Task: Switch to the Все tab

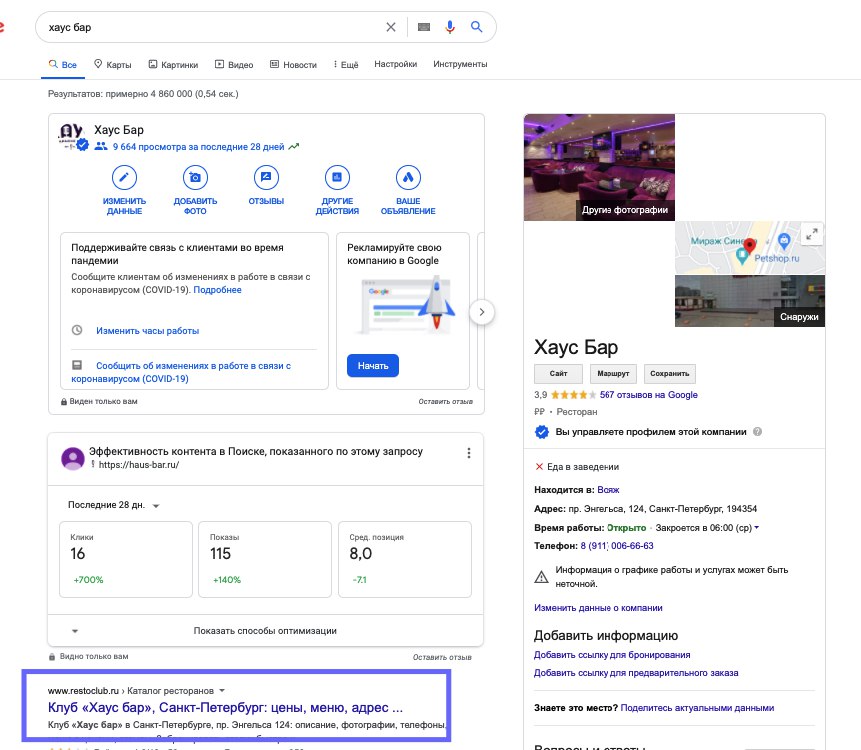Action: [63, 65]
